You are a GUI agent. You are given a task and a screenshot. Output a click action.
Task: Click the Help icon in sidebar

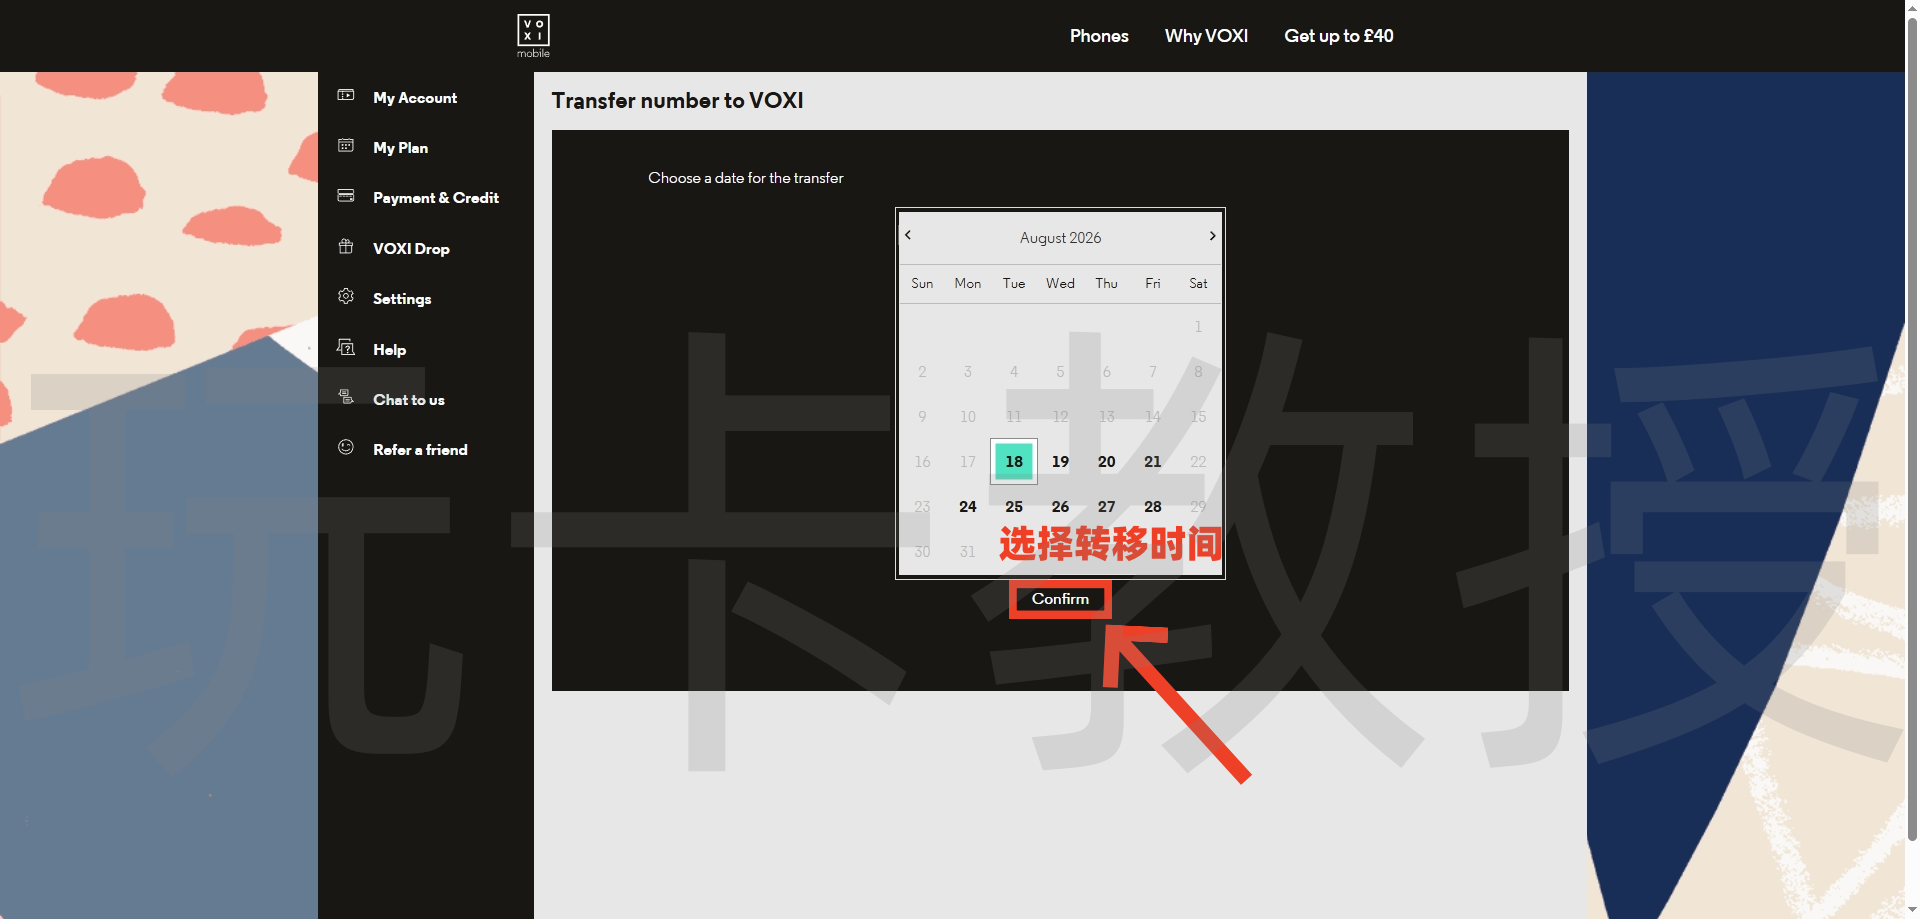346,347
